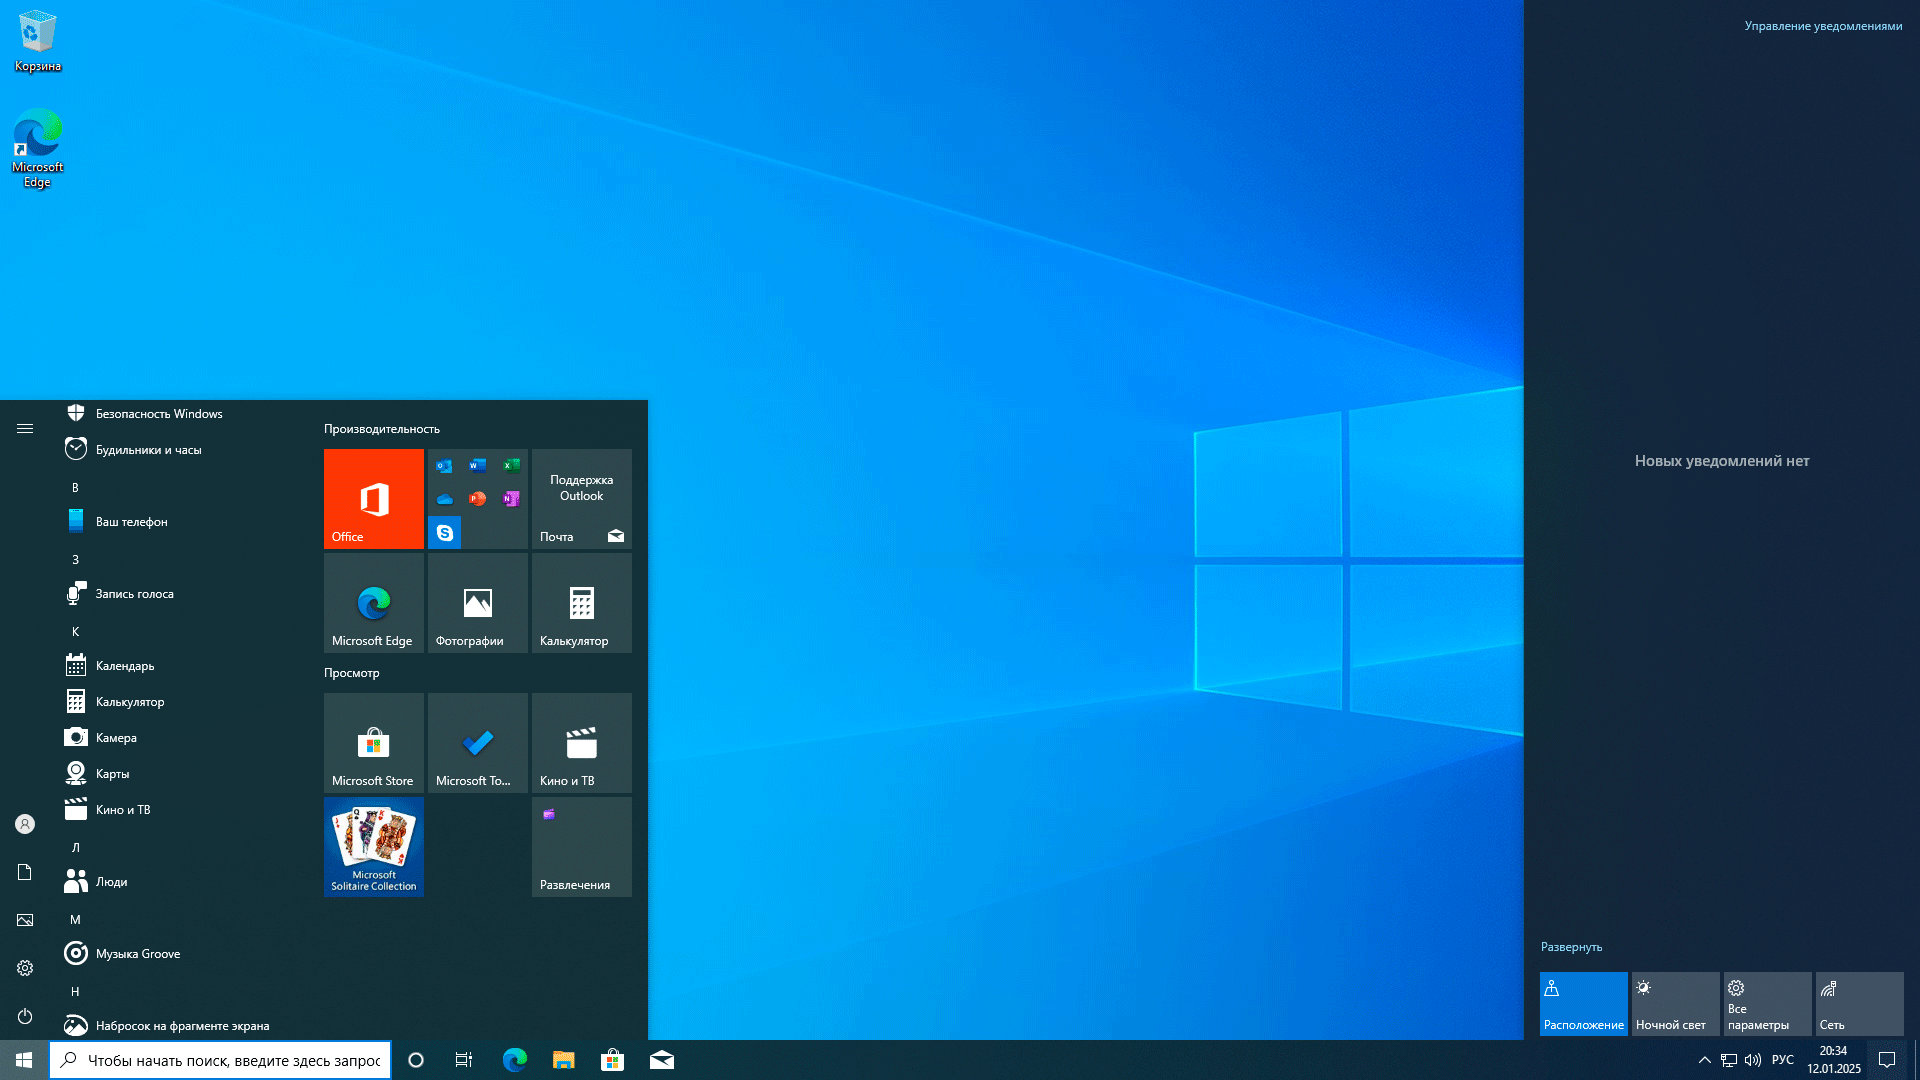Screen dimensions: 1920x1080
Task: Toggle the Night light quick action
Action: tap(1675, 1003)
